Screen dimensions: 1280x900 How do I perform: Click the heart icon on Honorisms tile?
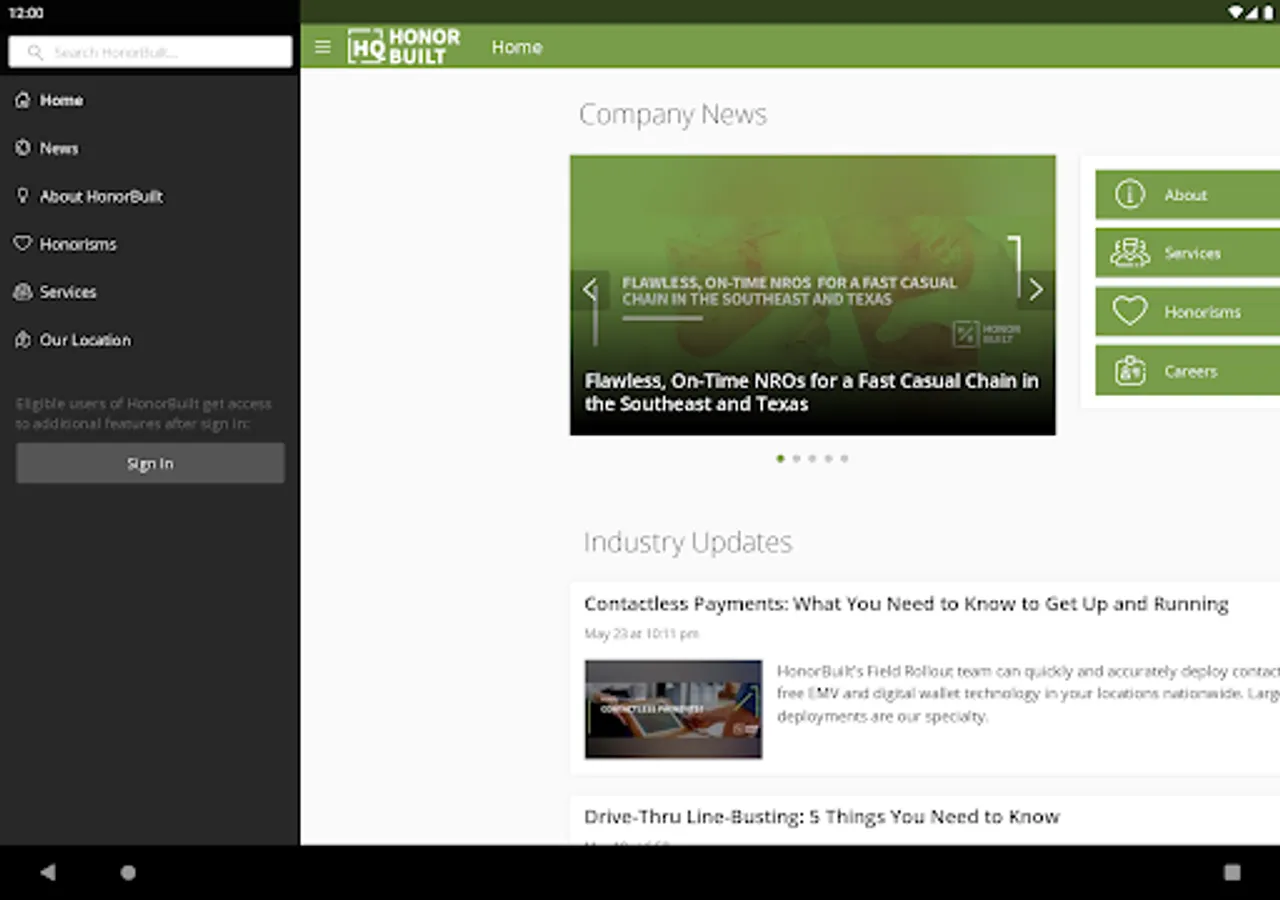pyautogui.click(x=1130, y=311)
